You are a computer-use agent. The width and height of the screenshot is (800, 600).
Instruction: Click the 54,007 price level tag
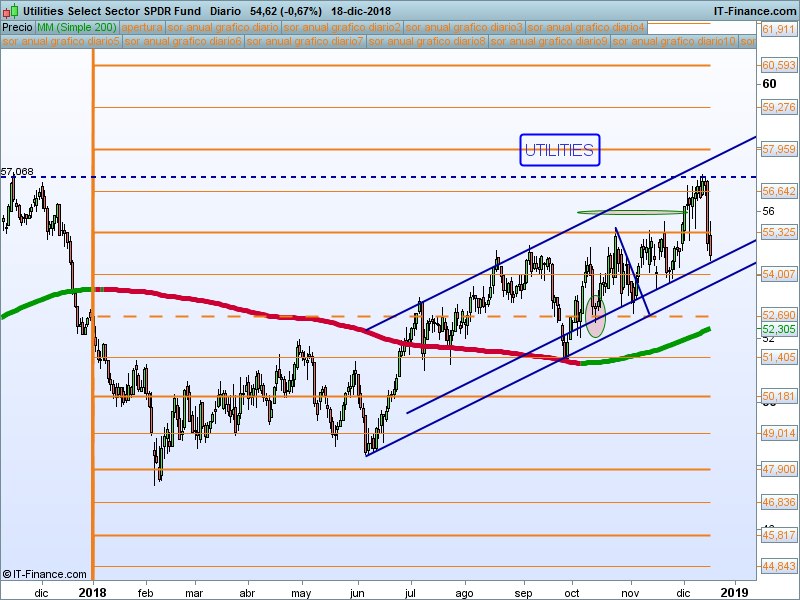coord(778,274)
